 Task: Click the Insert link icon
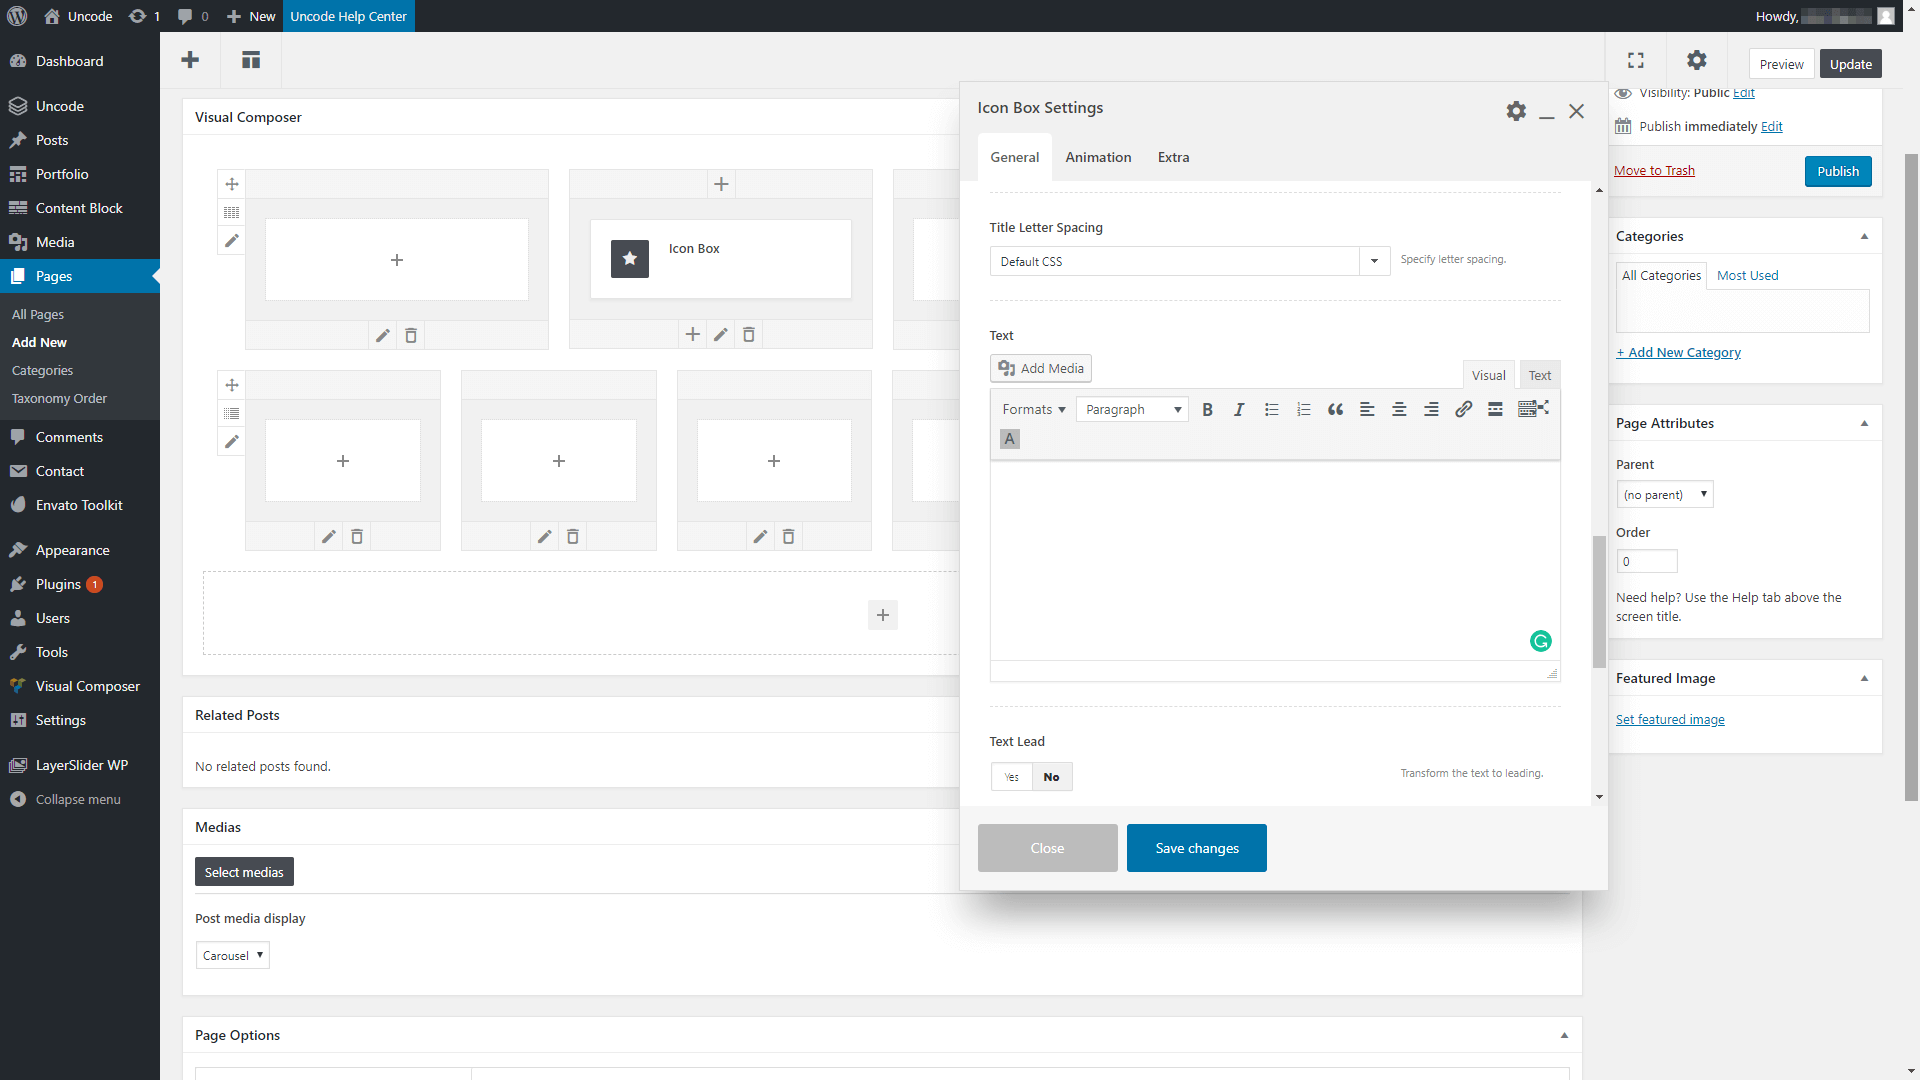pos(1462,409)
